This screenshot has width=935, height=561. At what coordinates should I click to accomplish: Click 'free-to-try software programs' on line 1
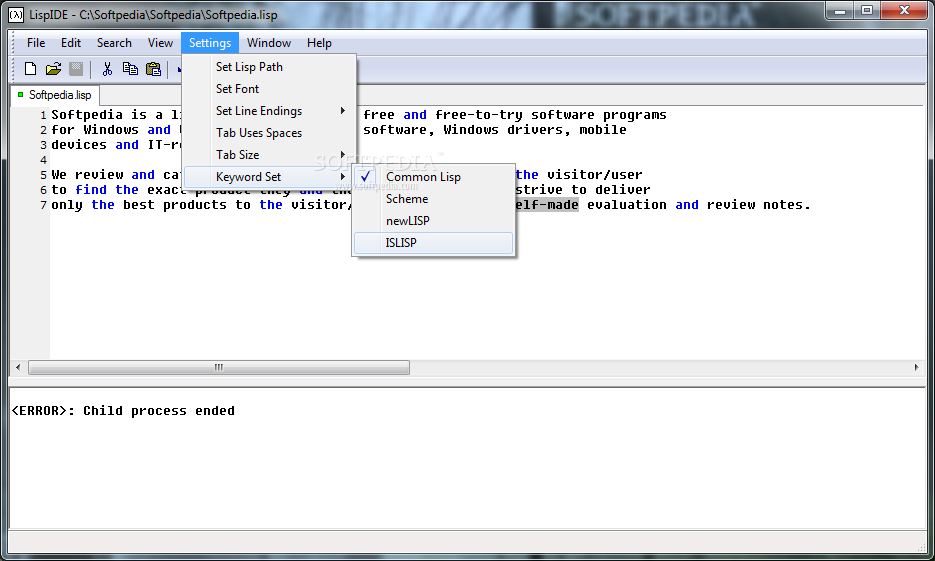click(x=550, y=115)
